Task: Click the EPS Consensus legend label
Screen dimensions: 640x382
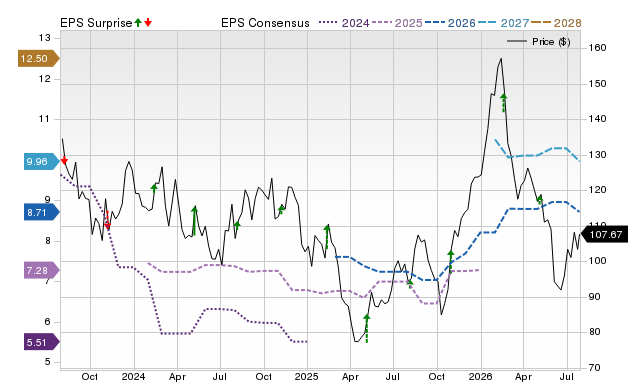Action: (265, 23)
